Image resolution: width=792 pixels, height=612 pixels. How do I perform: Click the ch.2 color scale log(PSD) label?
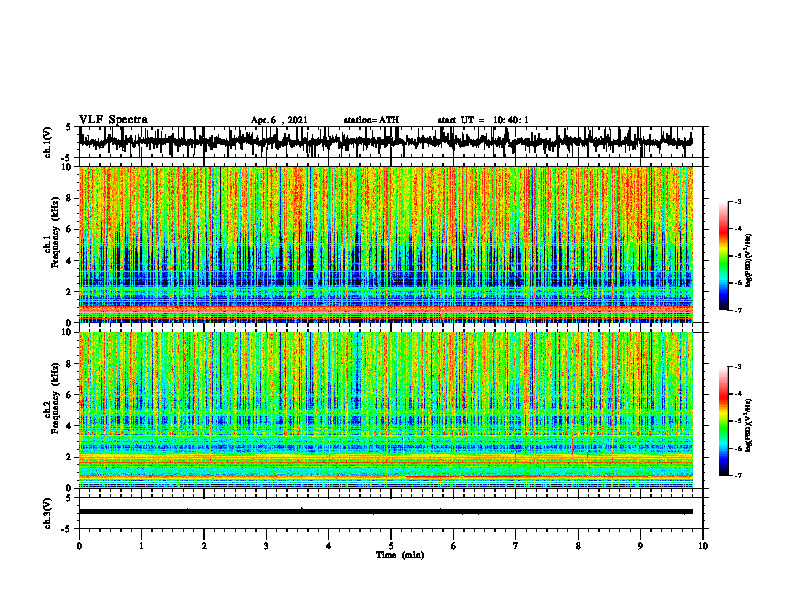[749, 426]
